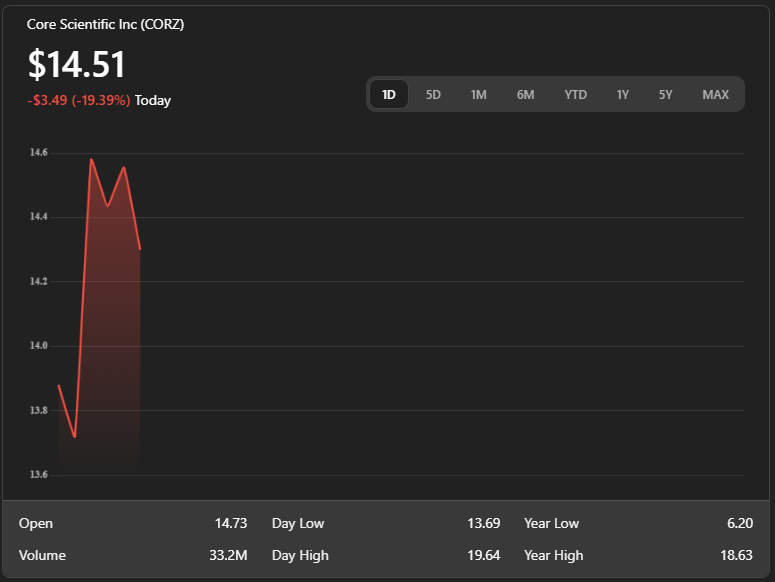Viewport: 775px width, 582px height.
Task: Switch to the 6M chart view
Action: point(525,95)
